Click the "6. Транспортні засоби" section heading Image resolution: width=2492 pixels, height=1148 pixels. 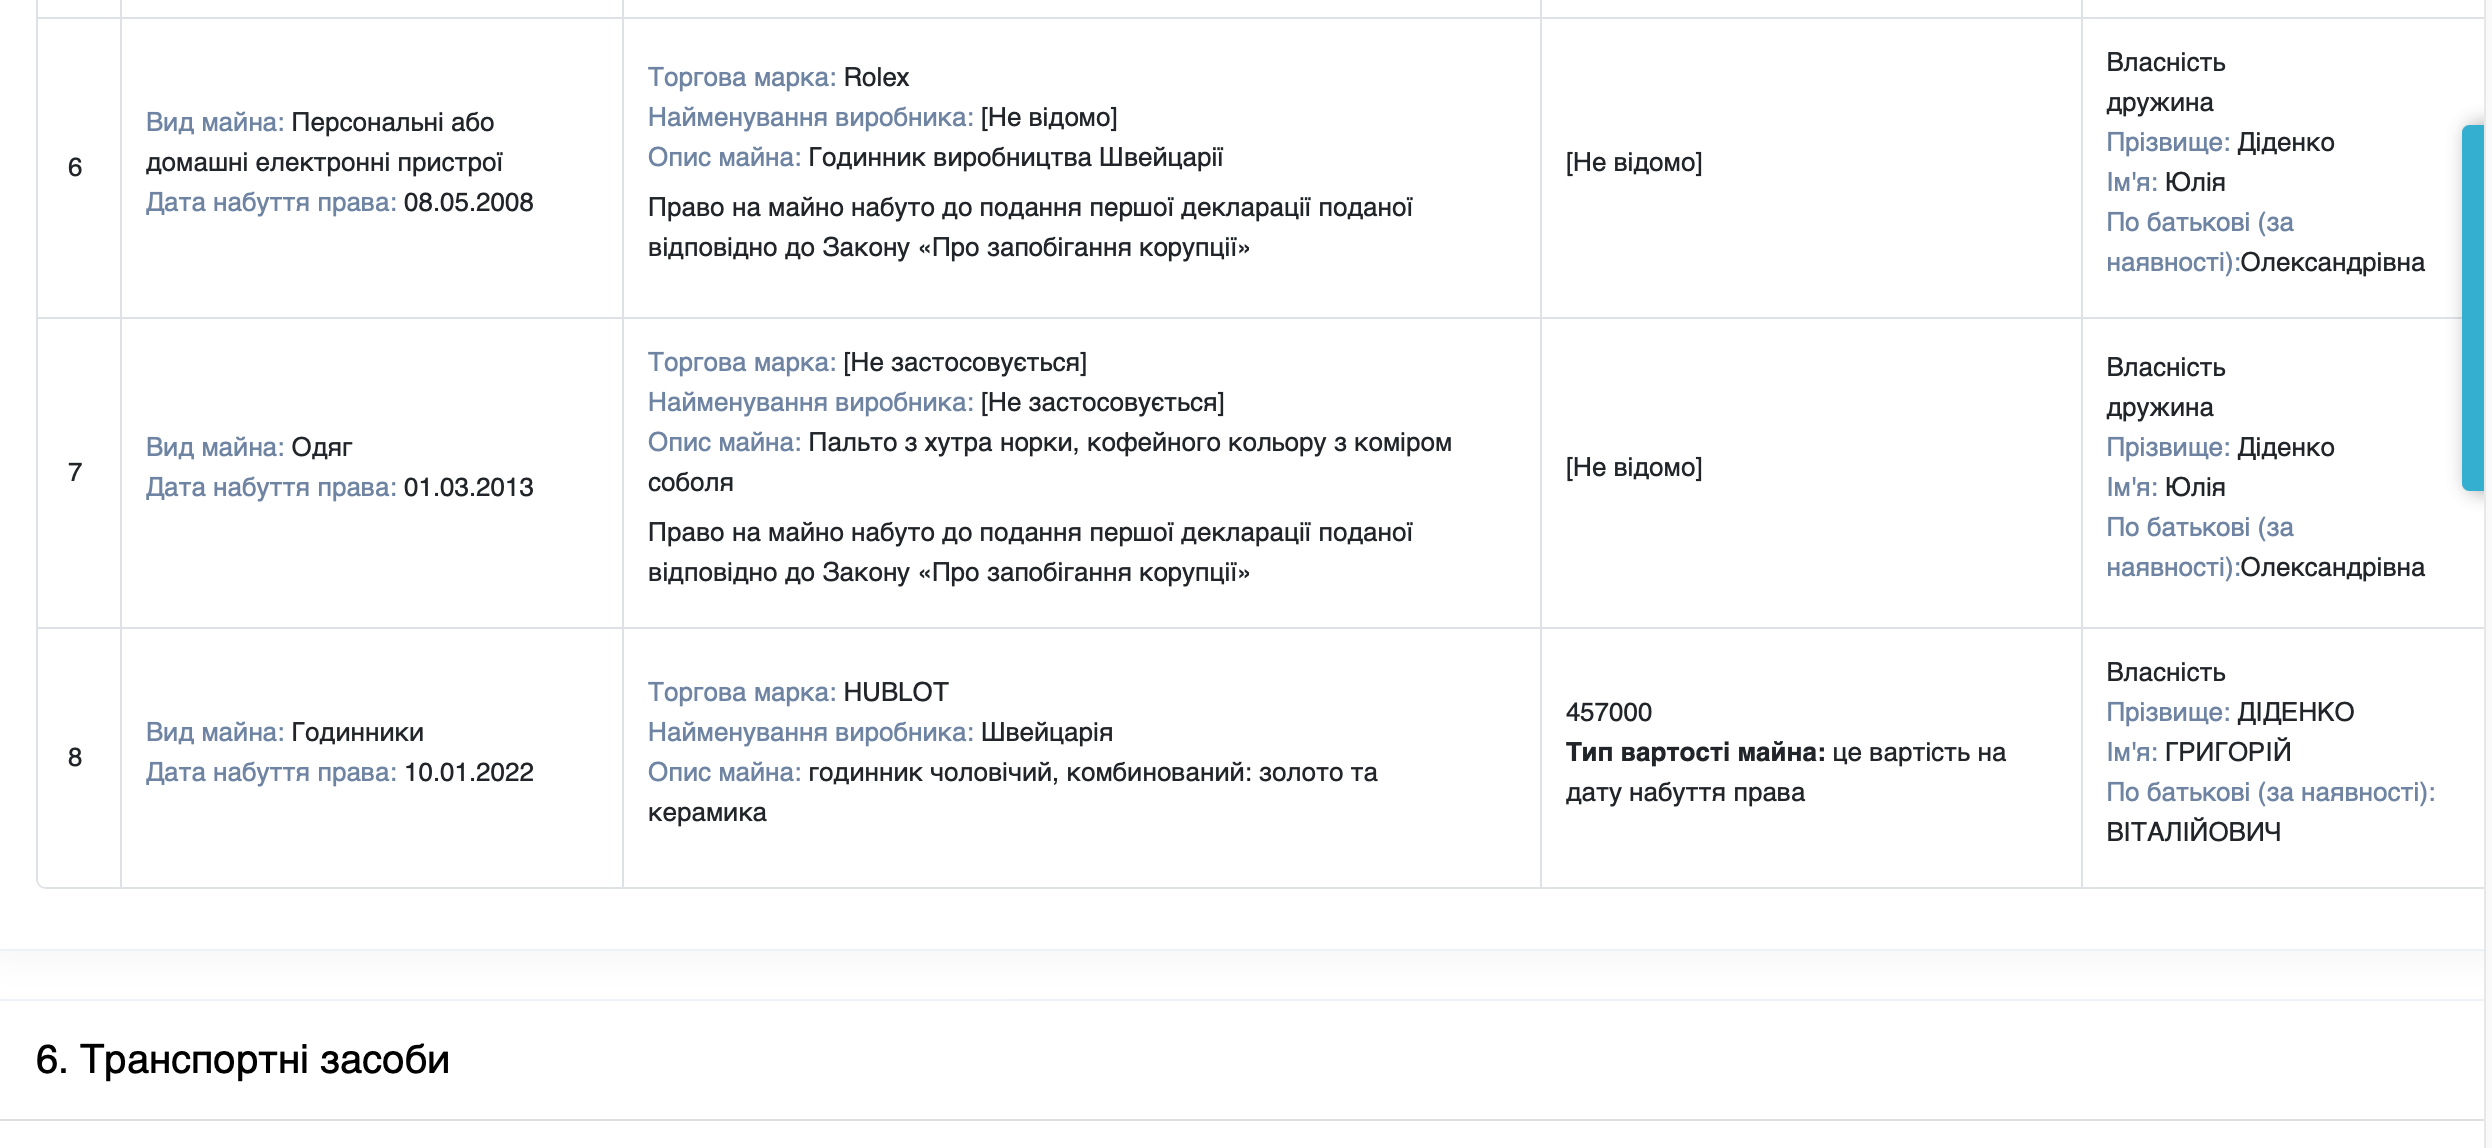(242, 1060)
